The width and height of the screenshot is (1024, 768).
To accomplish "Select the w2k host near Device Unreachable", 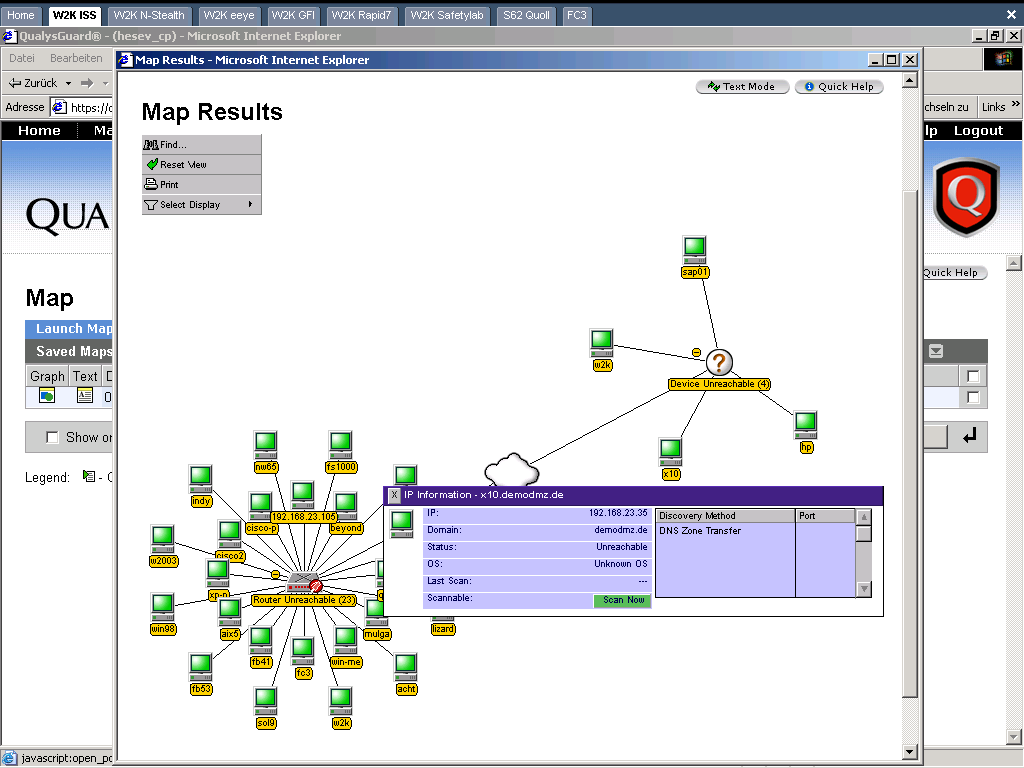I will click(601, 344).
